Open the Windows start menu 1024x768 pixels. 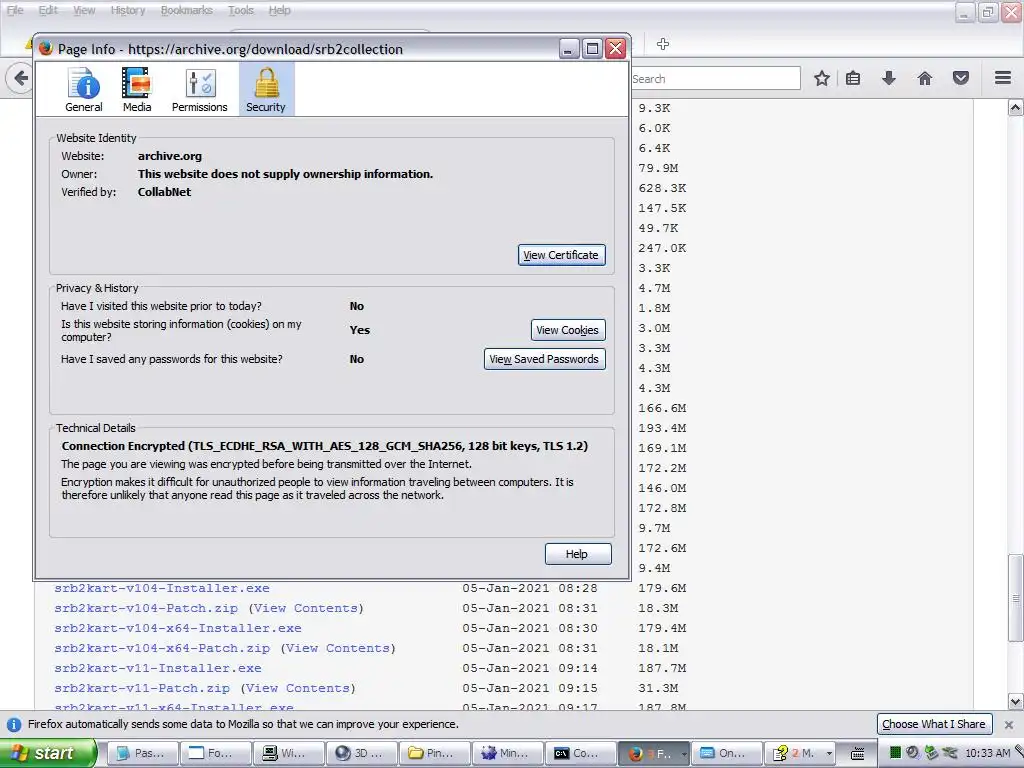[x=48, y=753]
